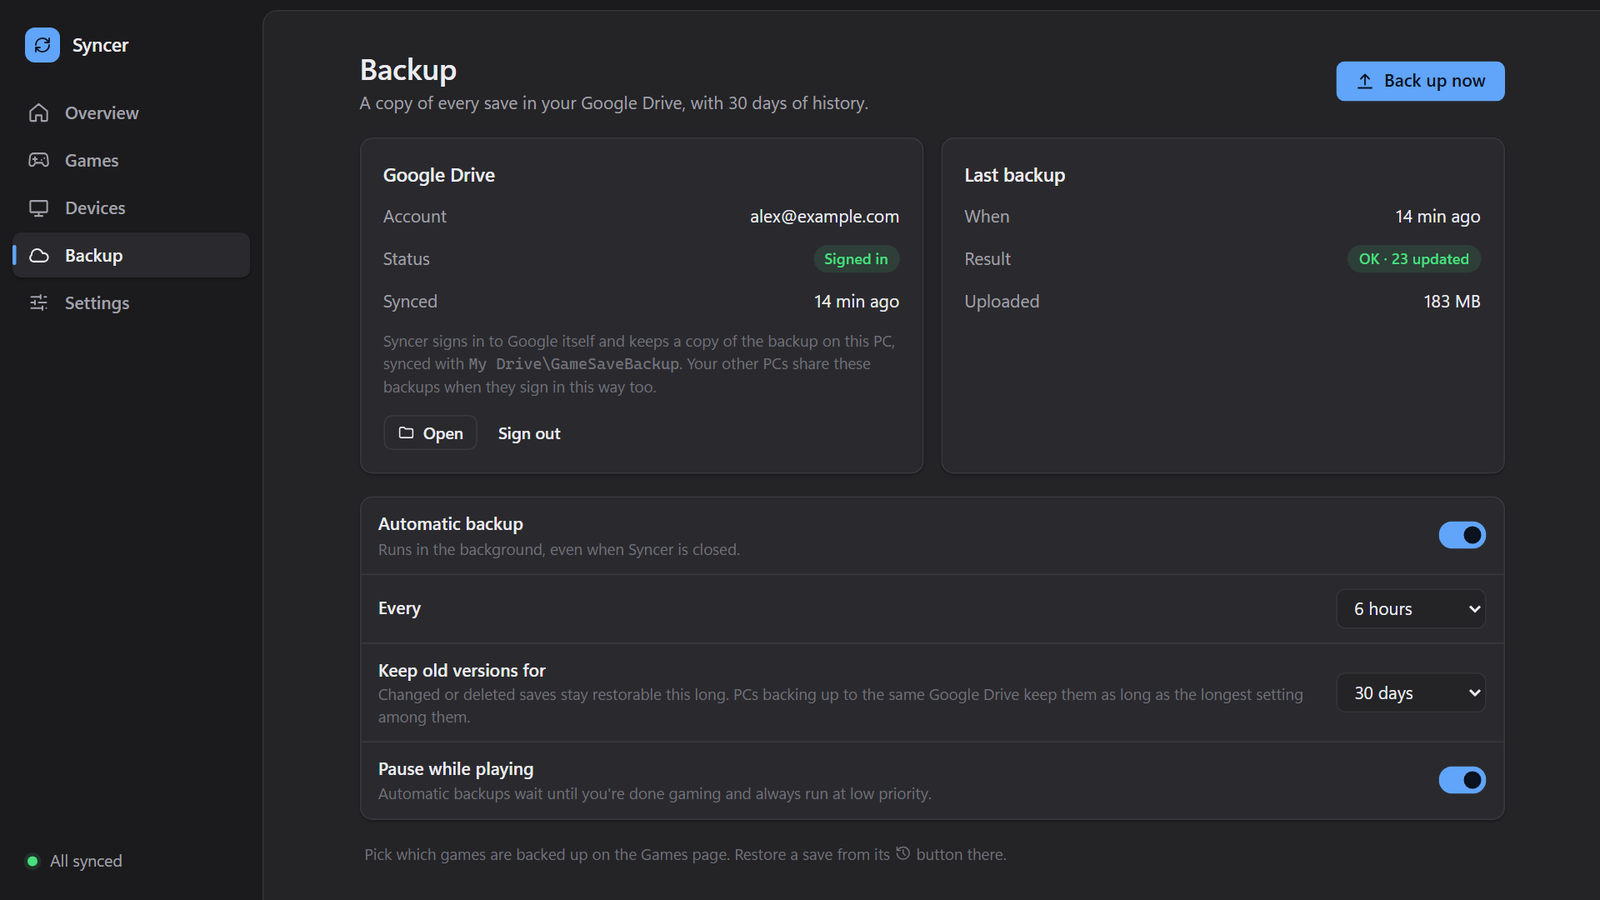Sign out of Google Drive
The image size is (1600, 900).
pos(529,433)
